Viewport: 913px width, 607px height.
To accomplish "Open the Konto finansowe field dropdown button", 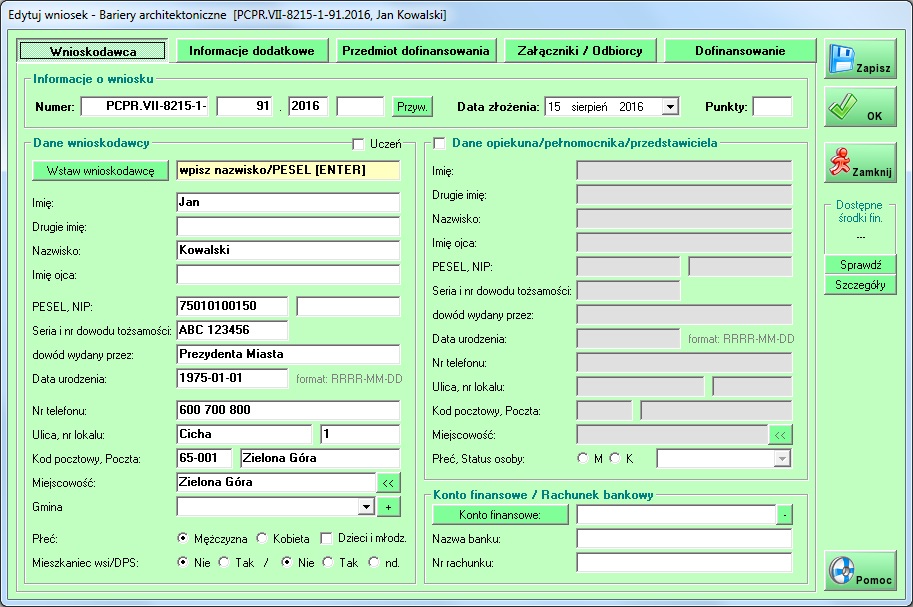I will point(784,515).
